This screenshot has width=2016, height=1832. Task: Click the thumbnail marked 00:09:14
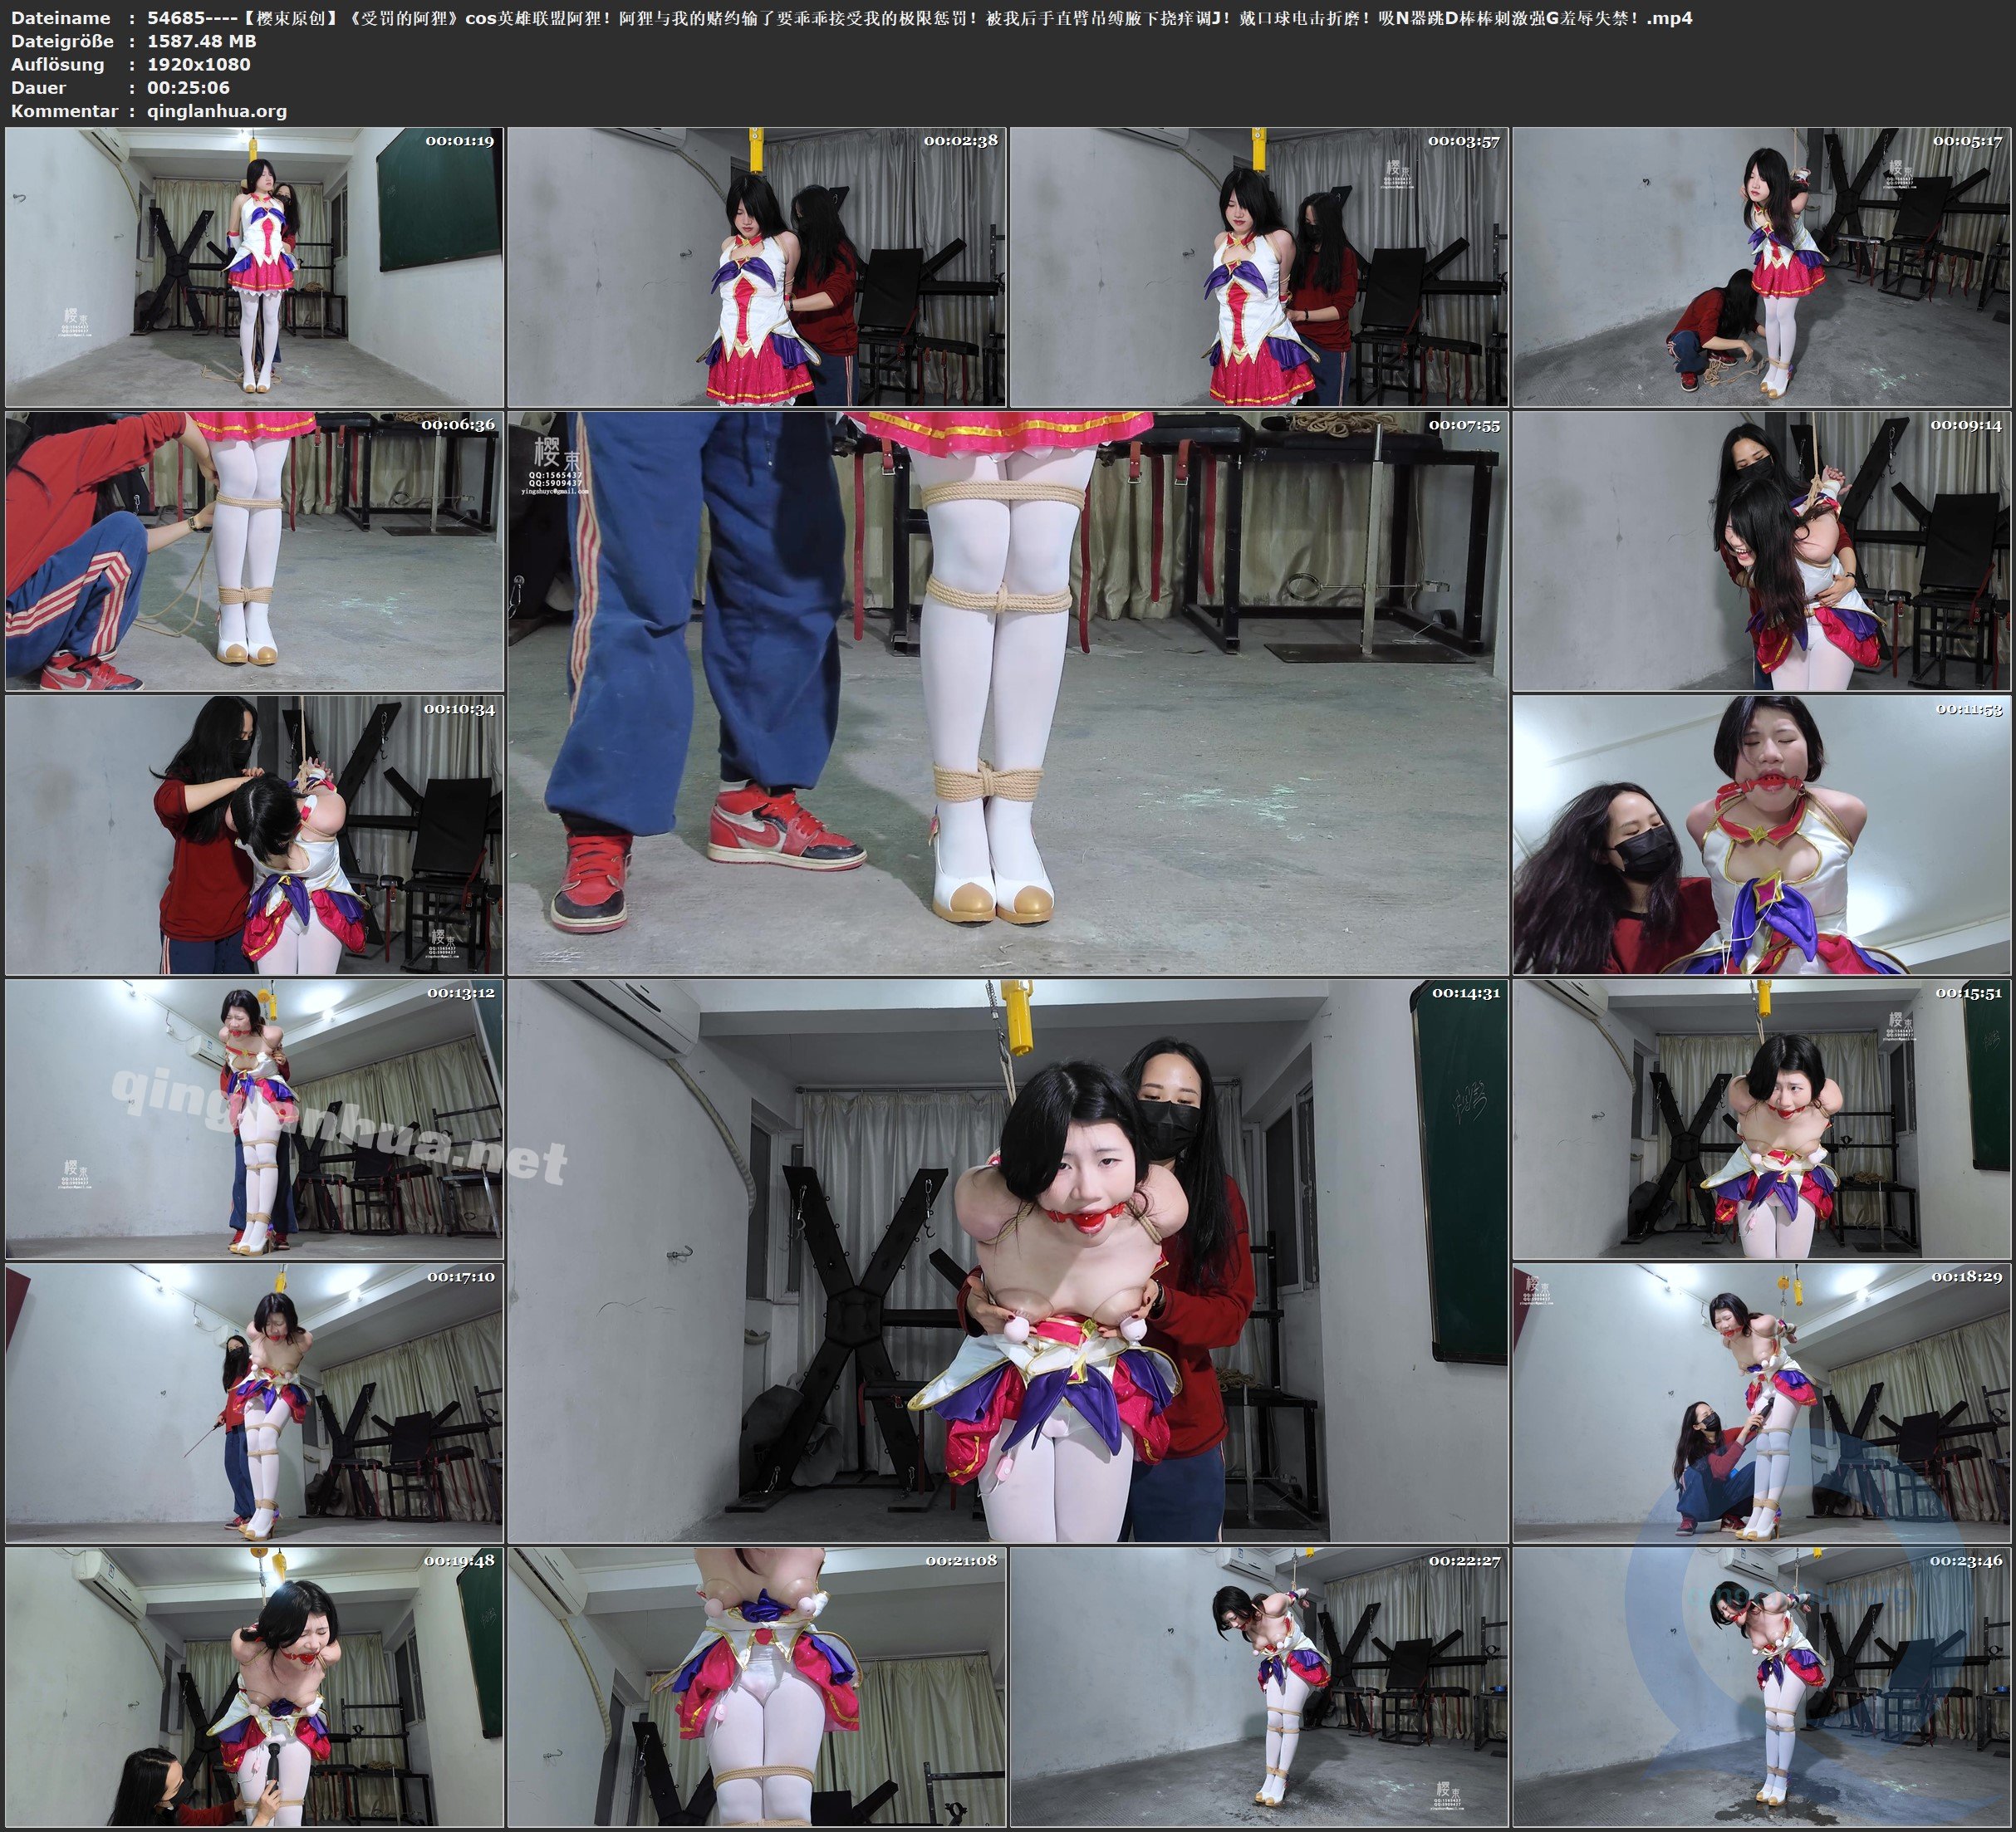[1762, 551]
